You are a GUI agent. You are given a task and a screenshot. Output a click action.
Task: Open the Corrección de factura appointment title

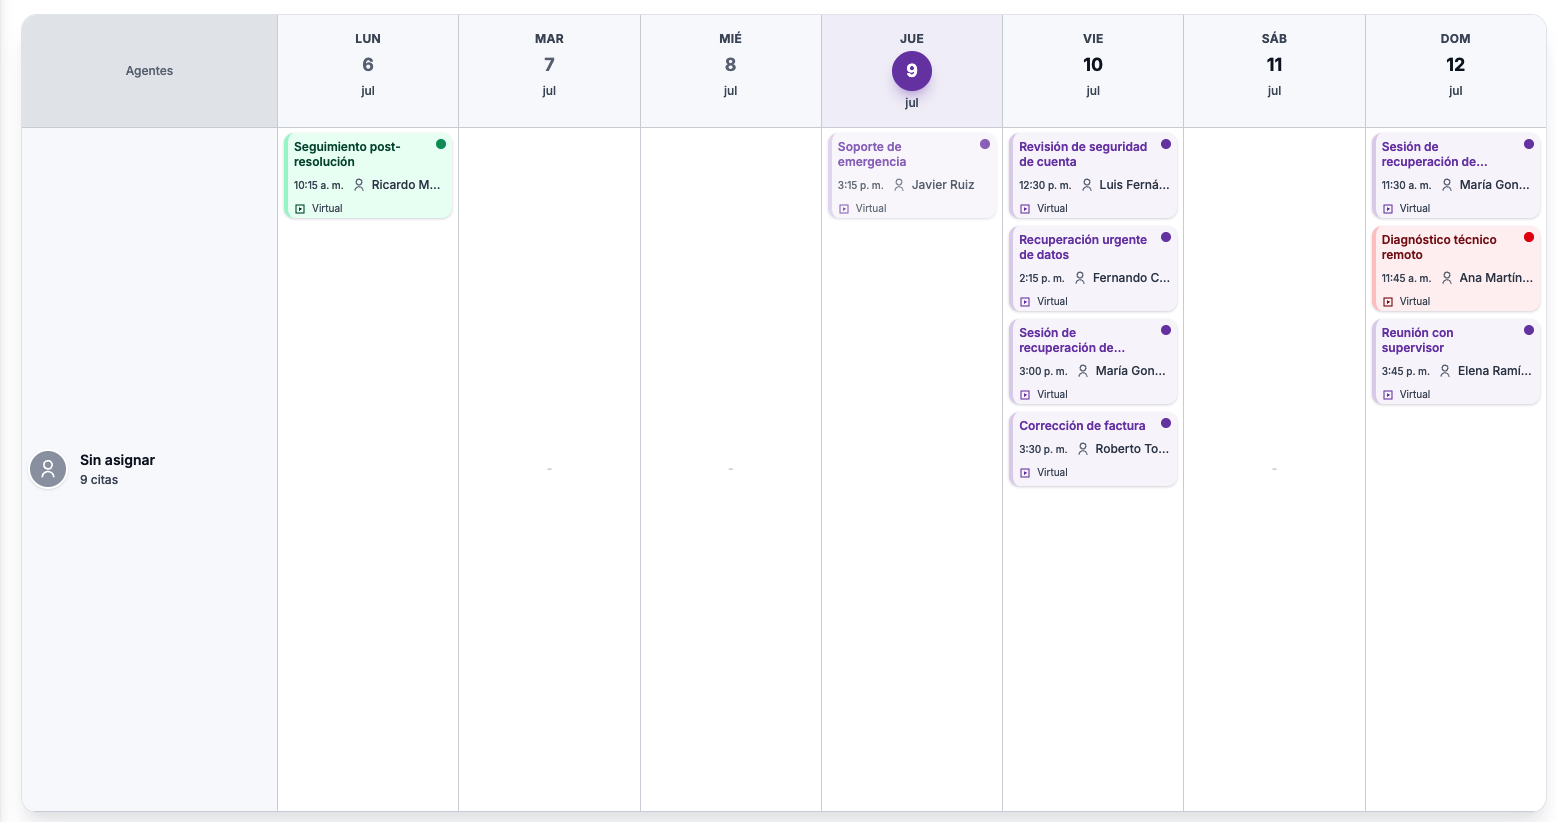[1082, 426]
